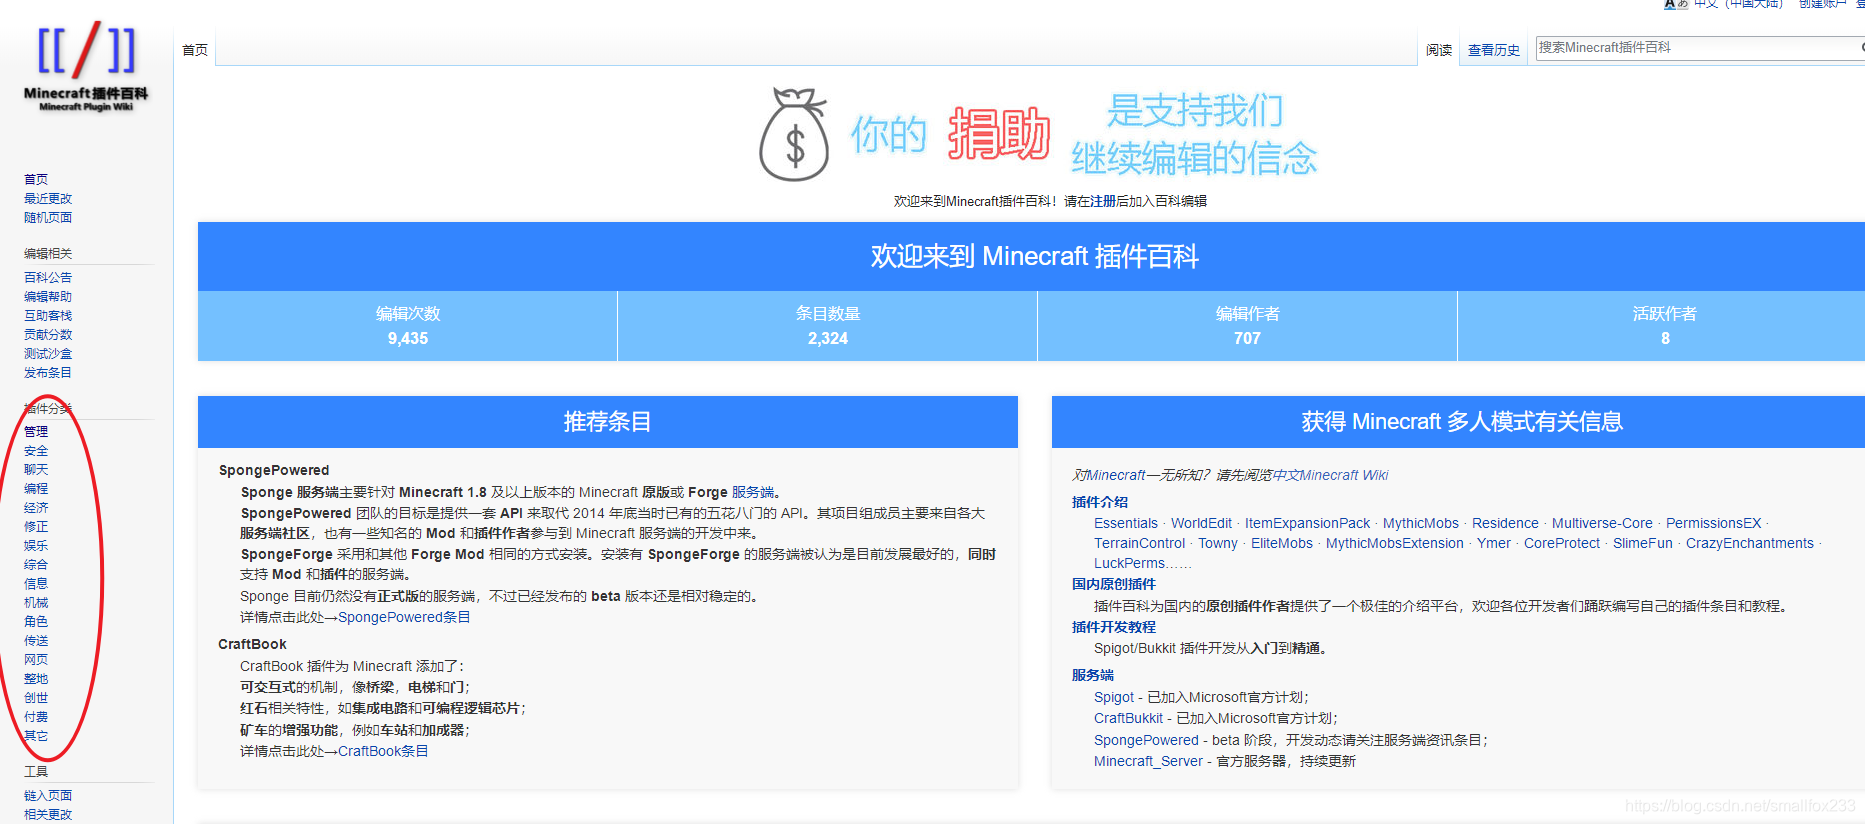Image resolution: width=1865 pixels, height=824 pixels.
Task: Open the CraftBukkit server link
Action: [1128, 718]
